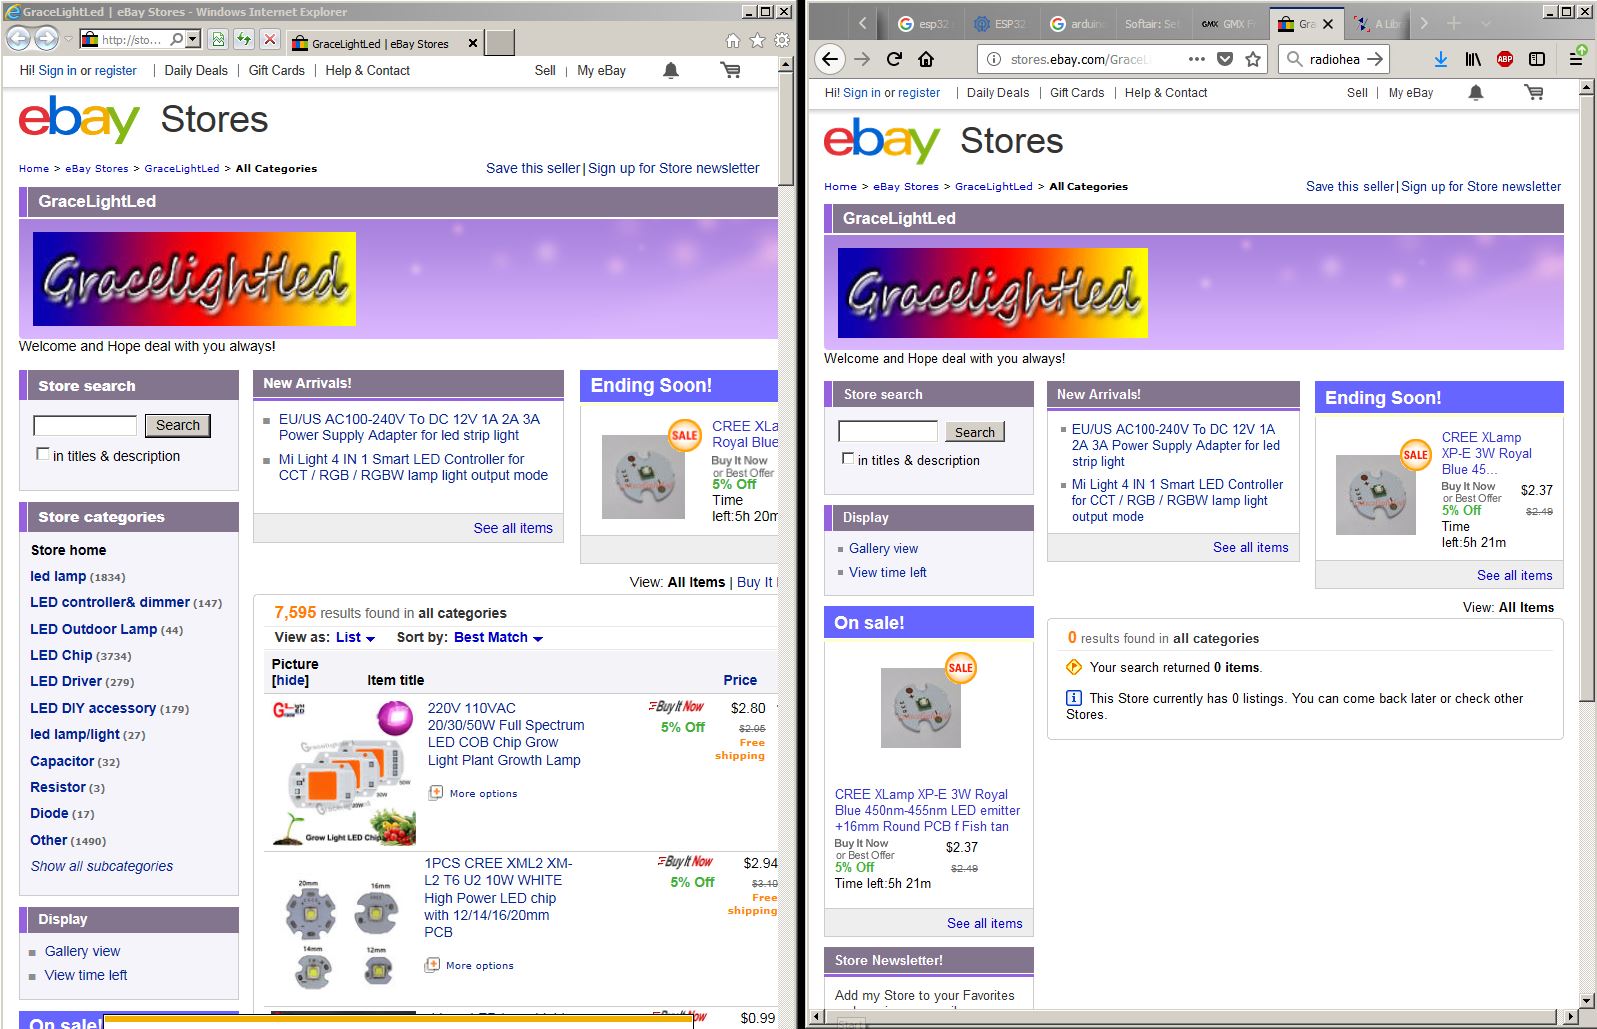Open page actions menu in Firefox address bar
The height and width of the screenshot is (1029, 1597).
tap(1197, 59)
